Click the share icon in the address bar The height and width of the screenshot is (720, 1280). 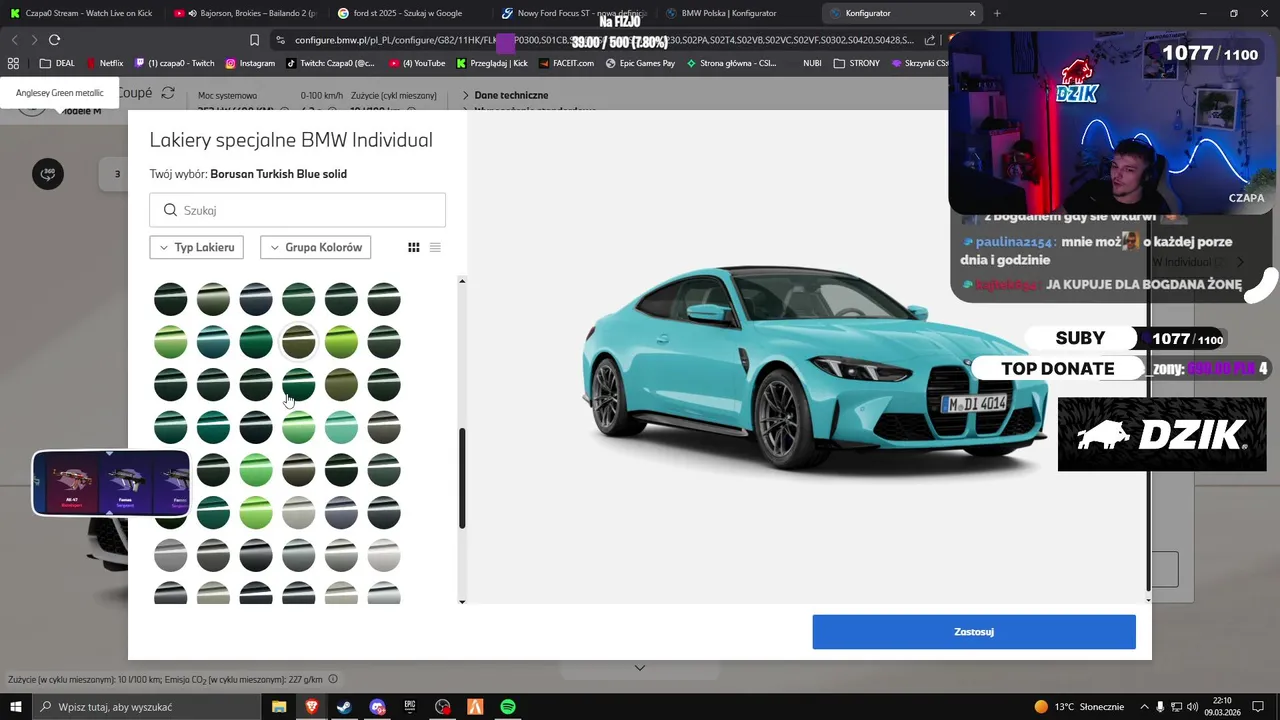coord(930,40)
